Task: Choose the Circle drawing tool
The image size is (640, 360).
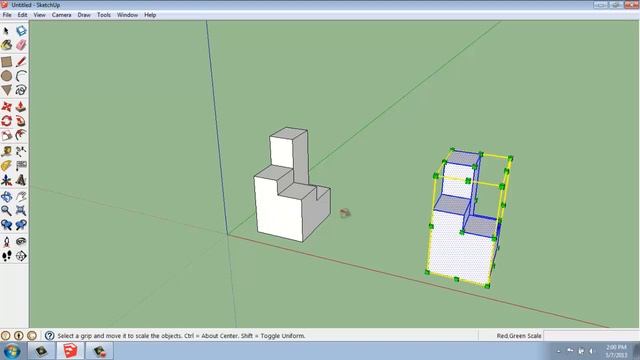Action: 6,76
